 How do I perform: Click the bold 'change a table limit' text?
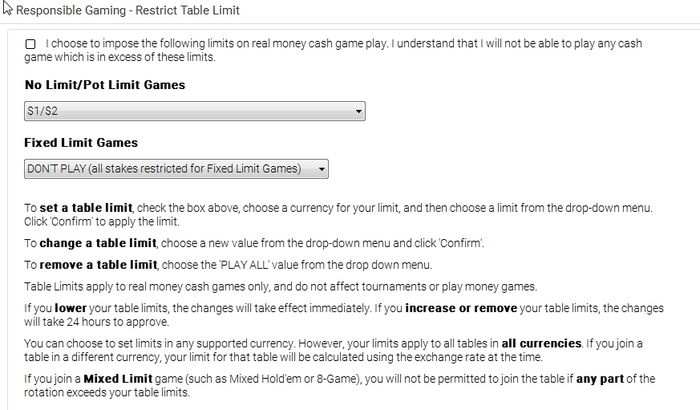click(x=98, y=243)
